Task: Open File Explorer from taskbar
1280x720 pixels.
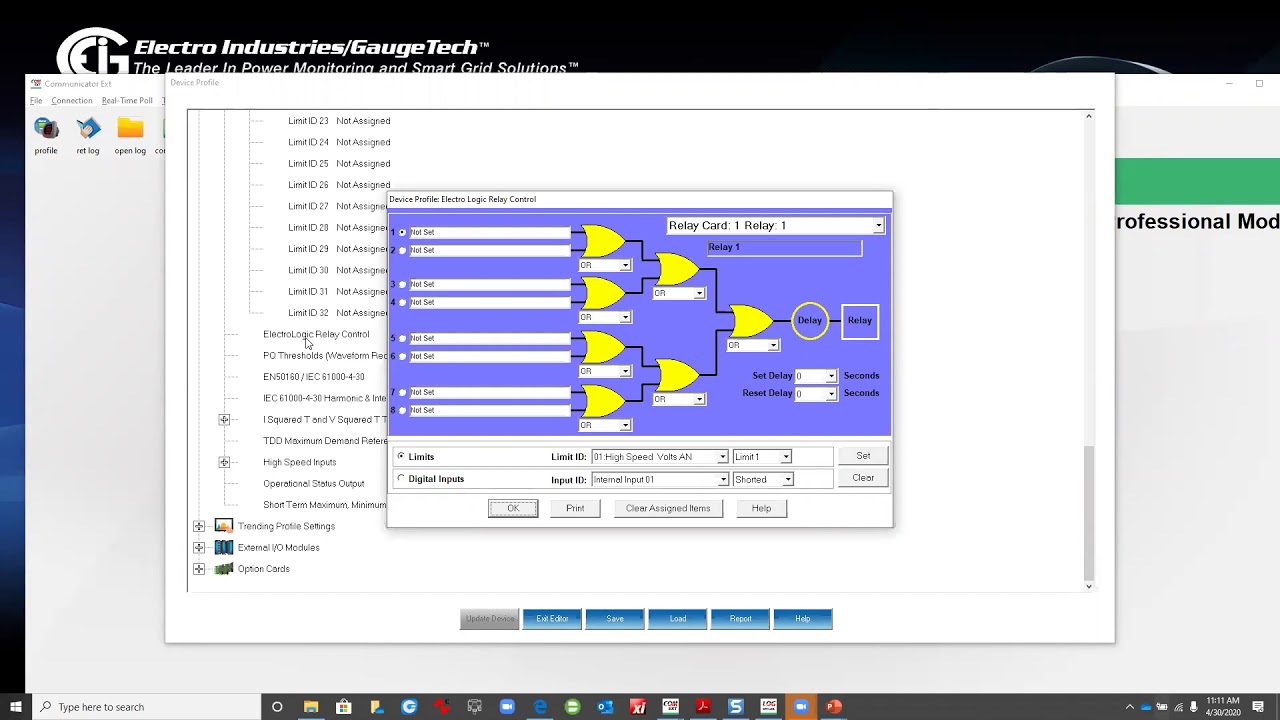Action: pyautogui.click(x=311, y=707)
